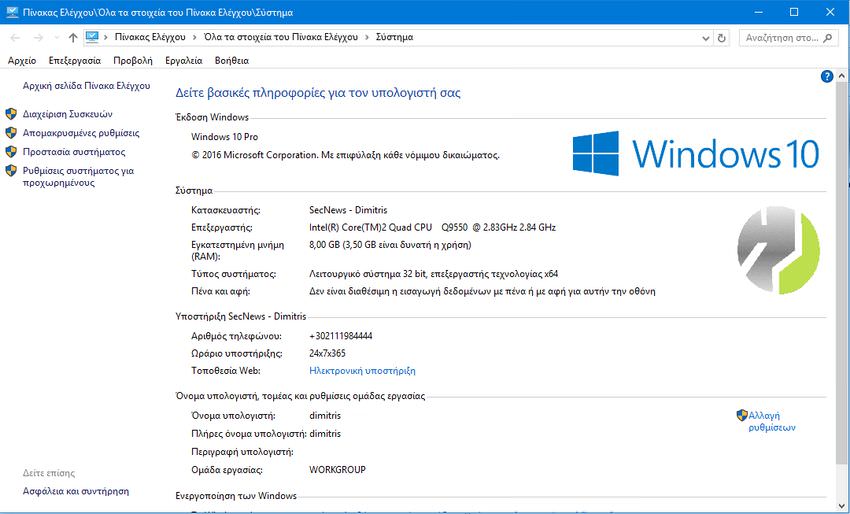
Task: Click Απομακρυσμένες ρυθμίσεις link in sidebar
Action: pyautogui.click(x=81, y=133)
